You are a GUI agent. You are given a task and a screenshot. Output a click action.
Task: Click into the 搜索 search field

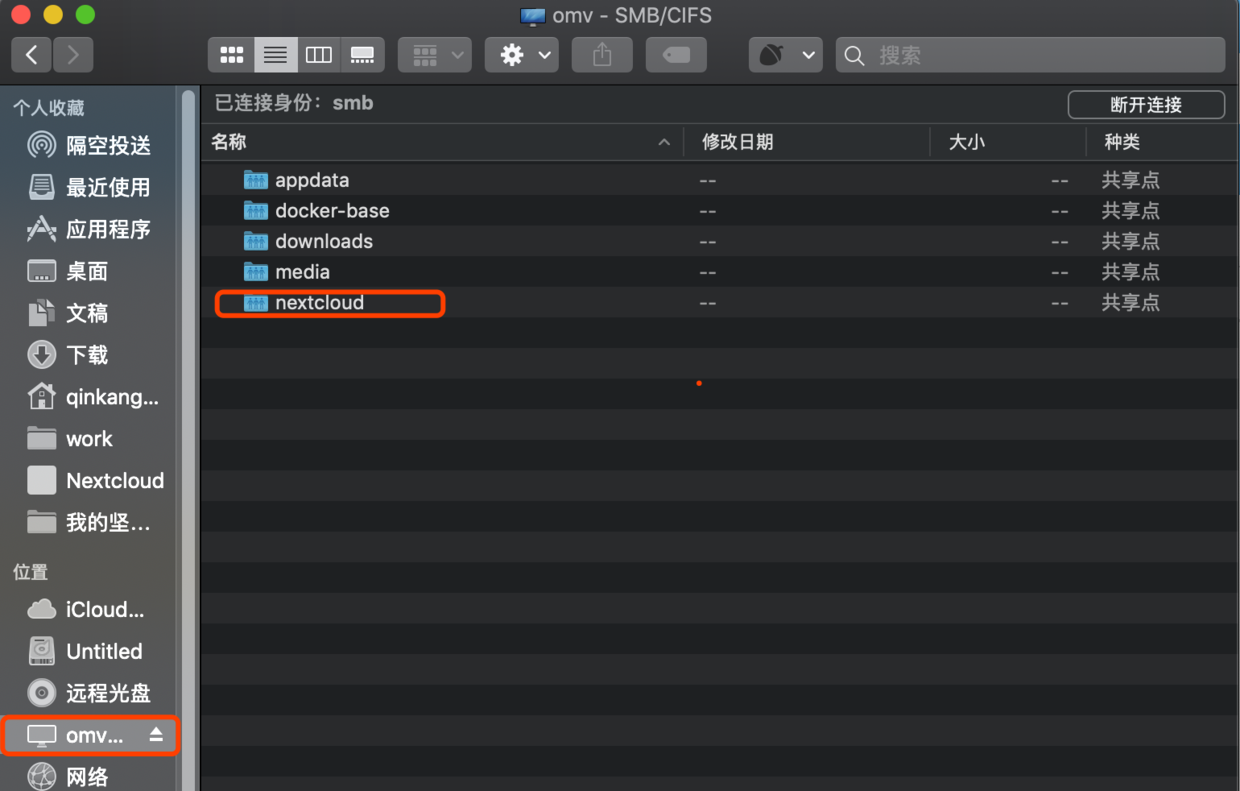(1030, 55)
